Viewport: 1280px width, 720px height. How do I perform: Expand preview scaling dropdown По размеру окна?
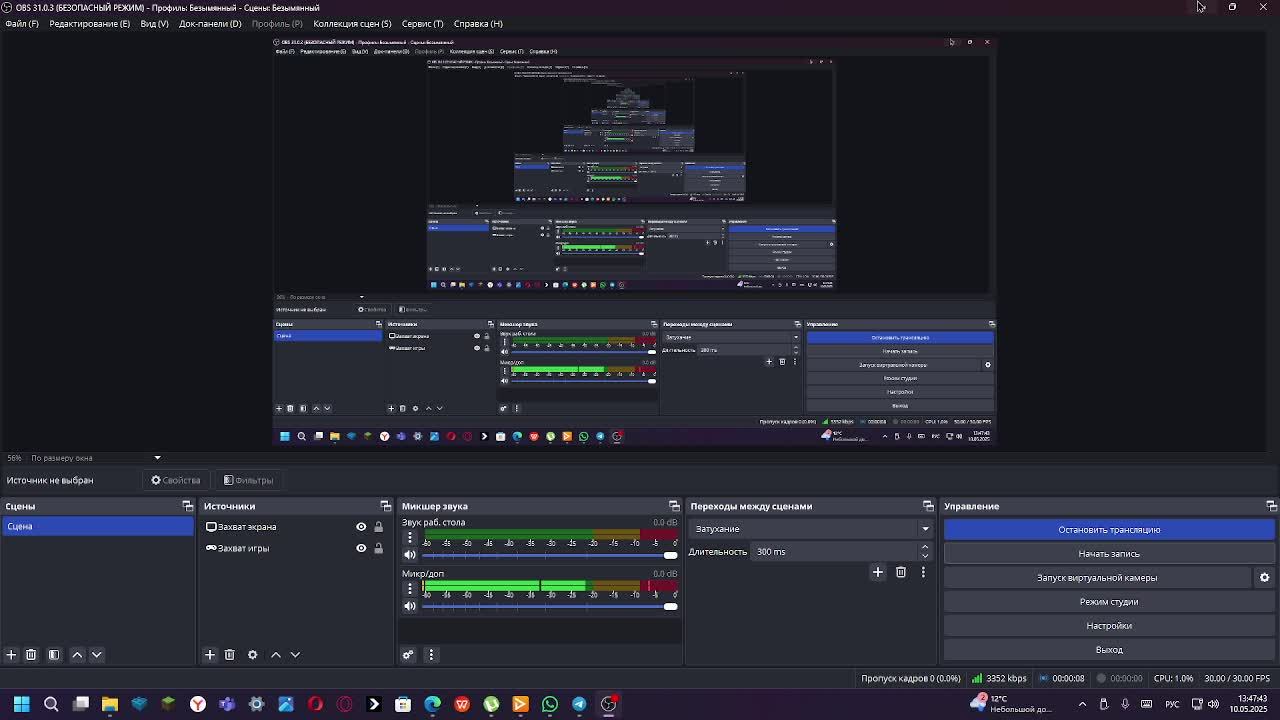[x=157, y=458]
